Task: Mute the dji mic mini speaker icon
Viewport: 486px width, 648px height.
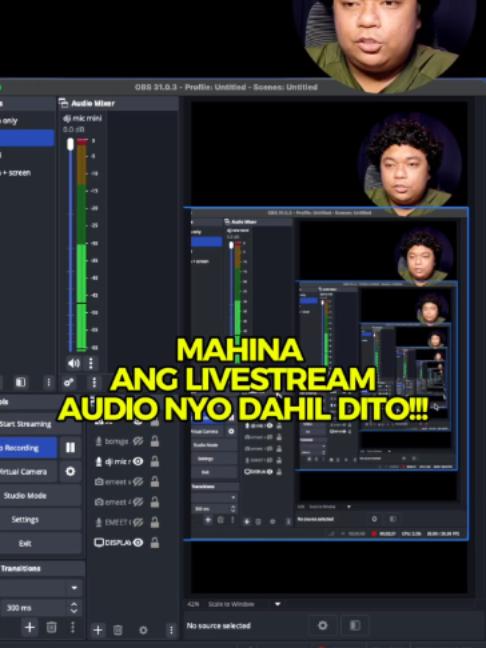Action: point(74,363)
